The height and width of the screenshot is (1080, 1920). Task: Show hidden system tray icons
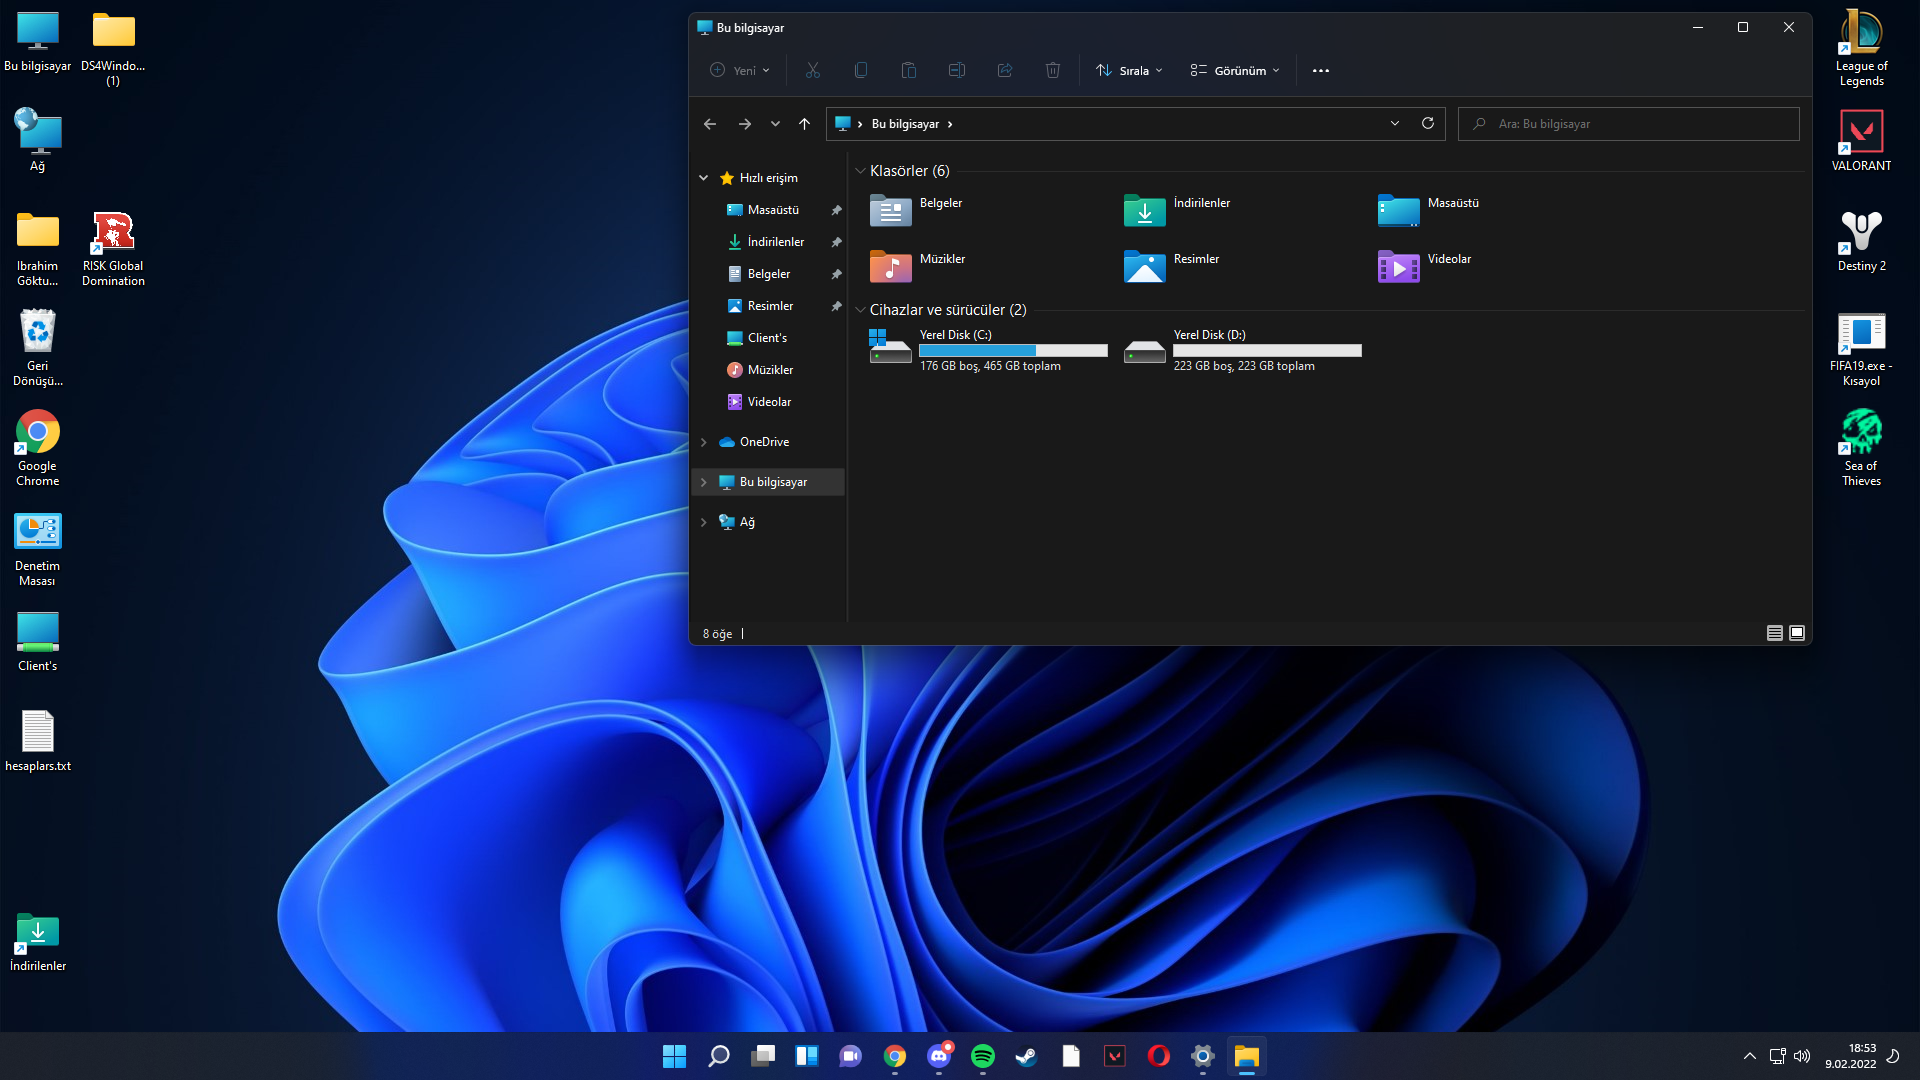coord(1749,1056)
